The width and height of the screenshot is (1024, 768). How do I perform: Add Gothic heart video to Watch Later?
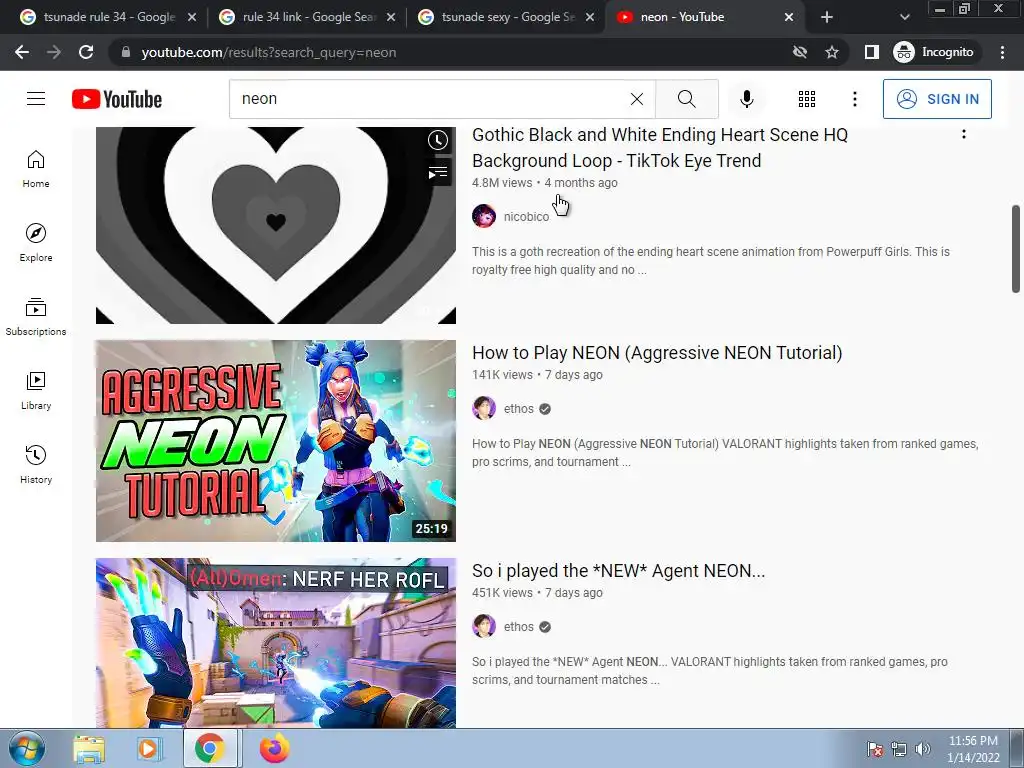(x=438, y=140)
